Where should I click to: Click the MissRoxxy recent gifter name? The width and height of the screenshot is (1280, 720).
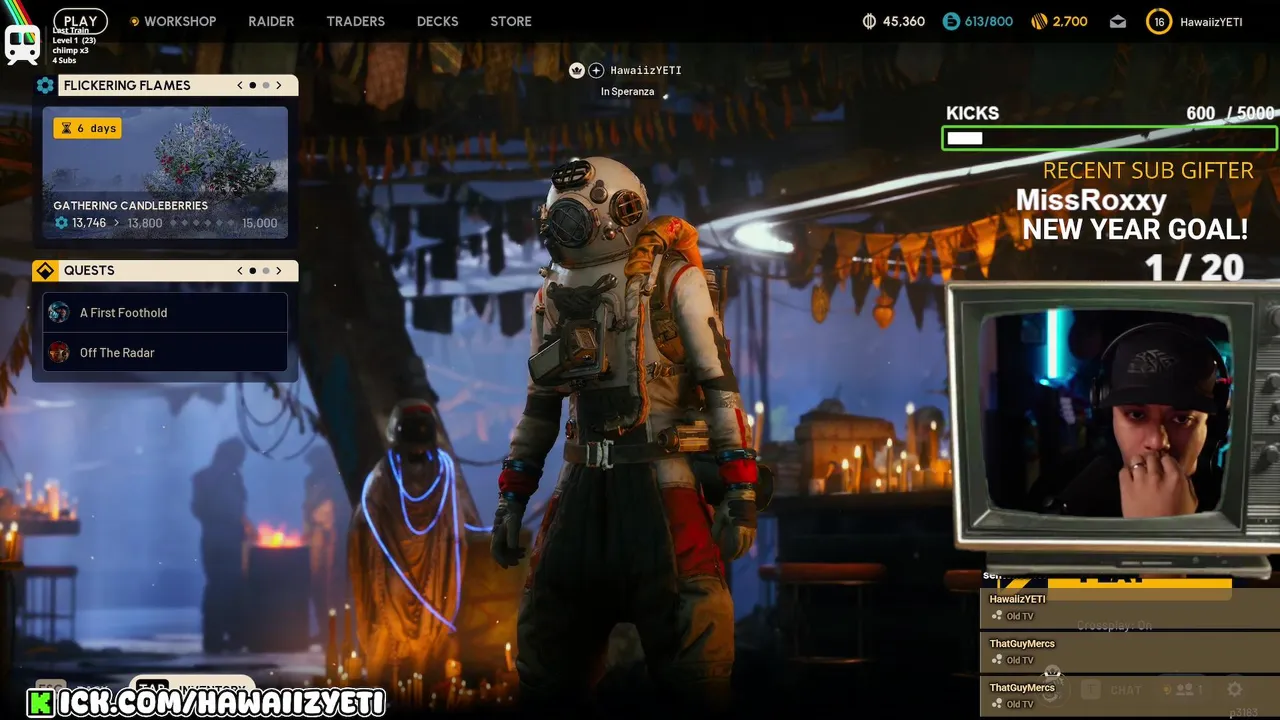pos(1091,200)
